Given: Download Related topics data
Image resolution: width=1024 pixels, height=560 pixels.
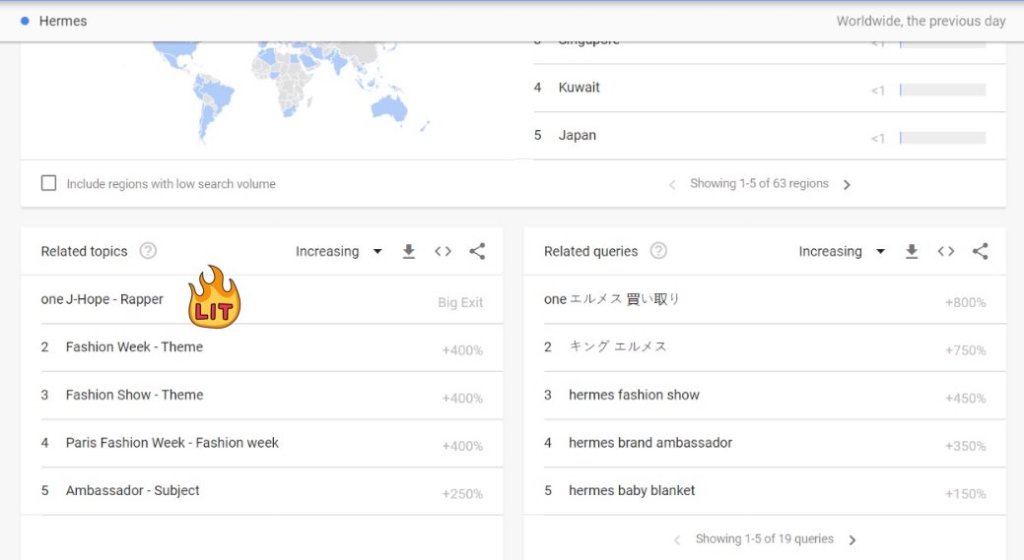Looking at the screenshot, I should [409, 252].
